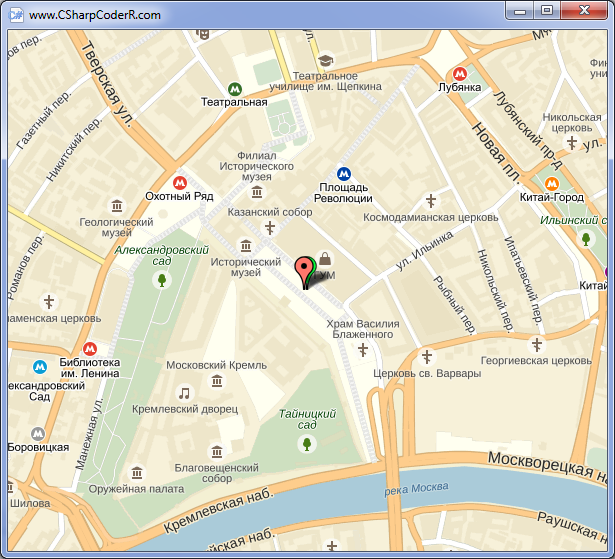Screen dimensions: 615x559
Task: Close the www.CSharpCoderR.com window
Action: [x=584, y=11]
